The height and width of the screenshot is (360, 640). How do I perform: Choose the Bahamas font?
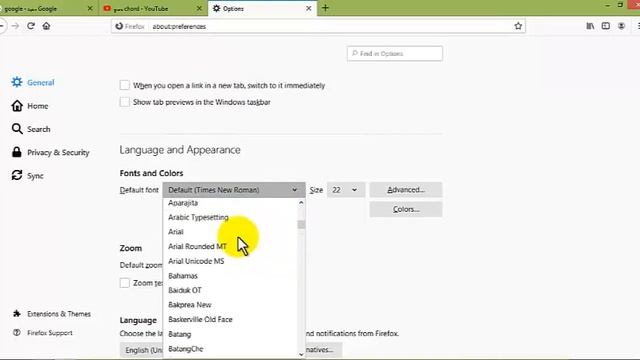(231, 276)
